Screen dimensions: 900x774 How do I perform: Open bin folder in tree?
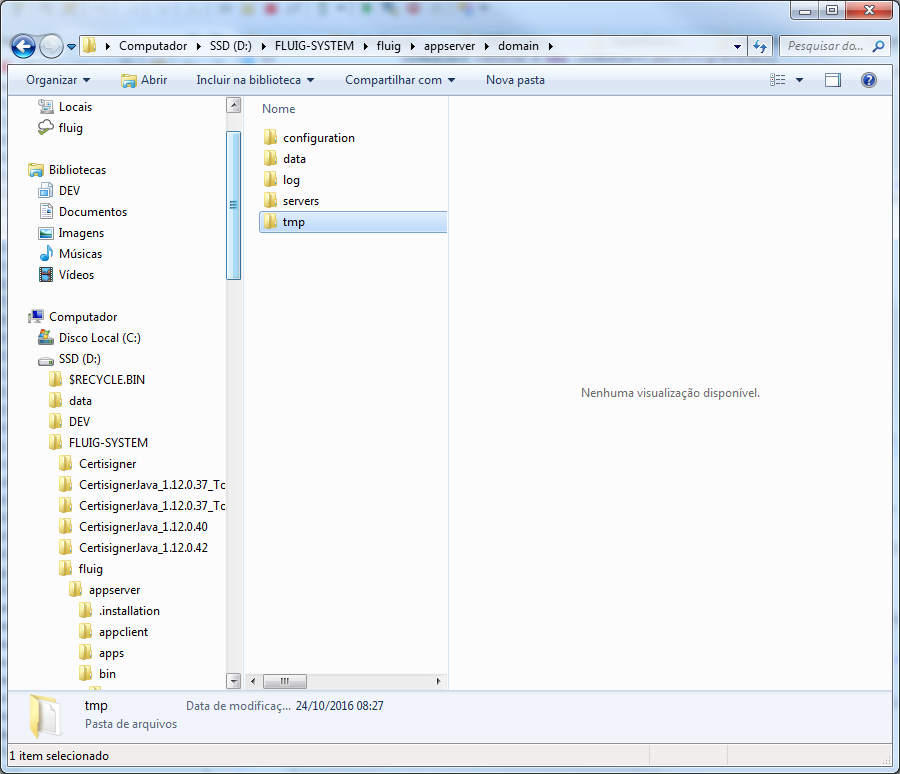(107, 674)
